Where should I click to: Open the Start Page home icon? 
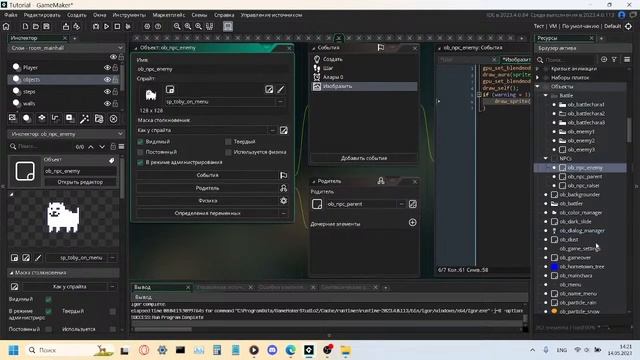tap(6, 27)
